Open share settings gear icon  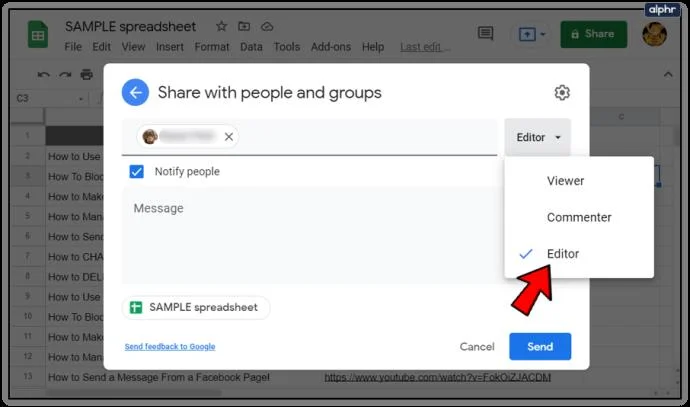coord(562,92)
